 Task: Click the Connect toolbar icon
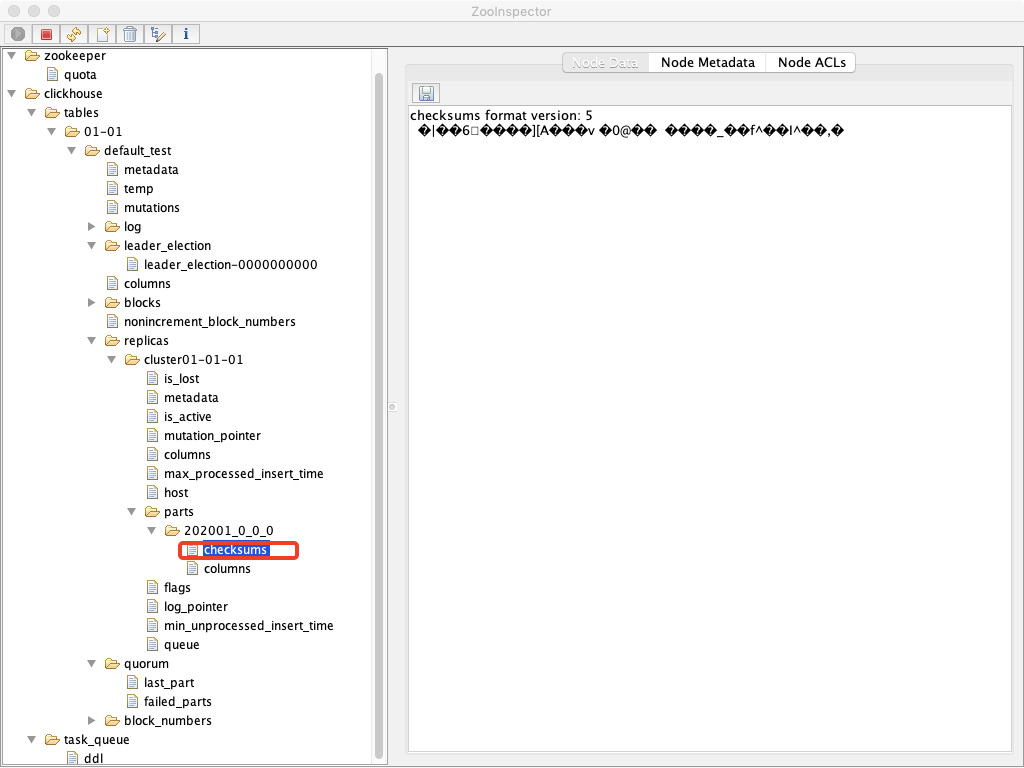18,34
